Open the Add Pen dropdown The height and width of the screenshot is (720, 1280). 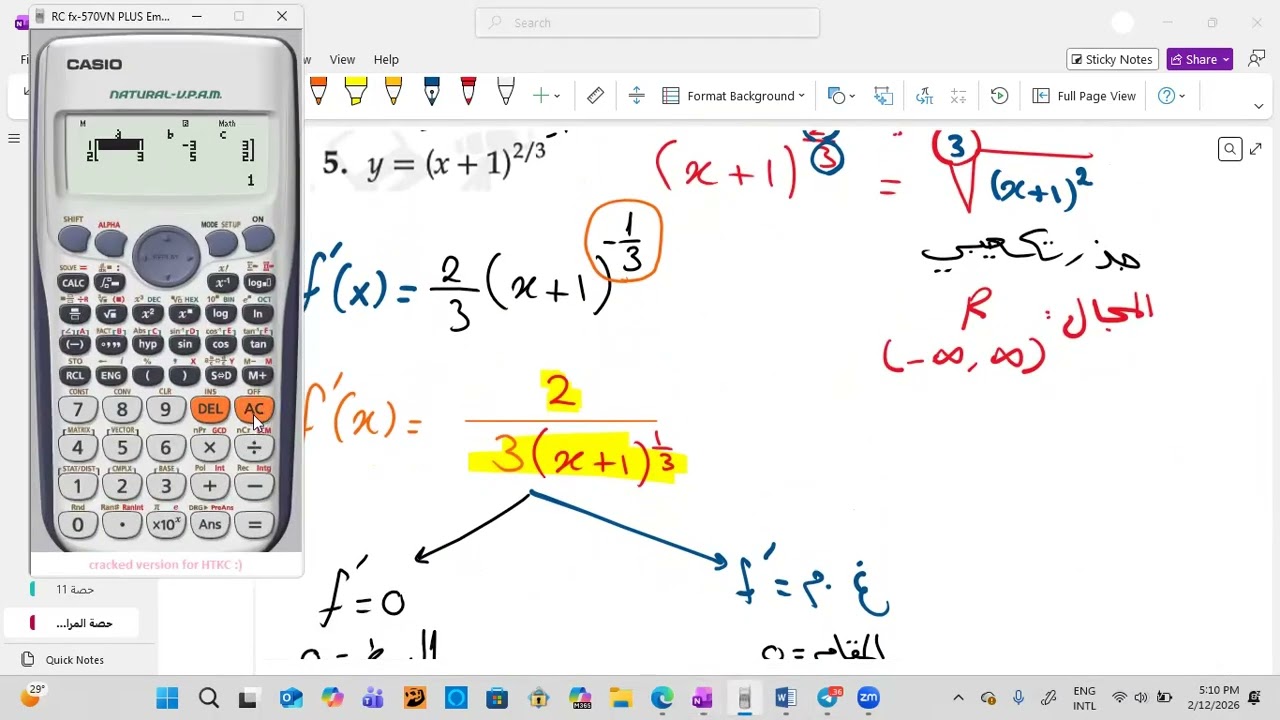[x=546, y=96]
